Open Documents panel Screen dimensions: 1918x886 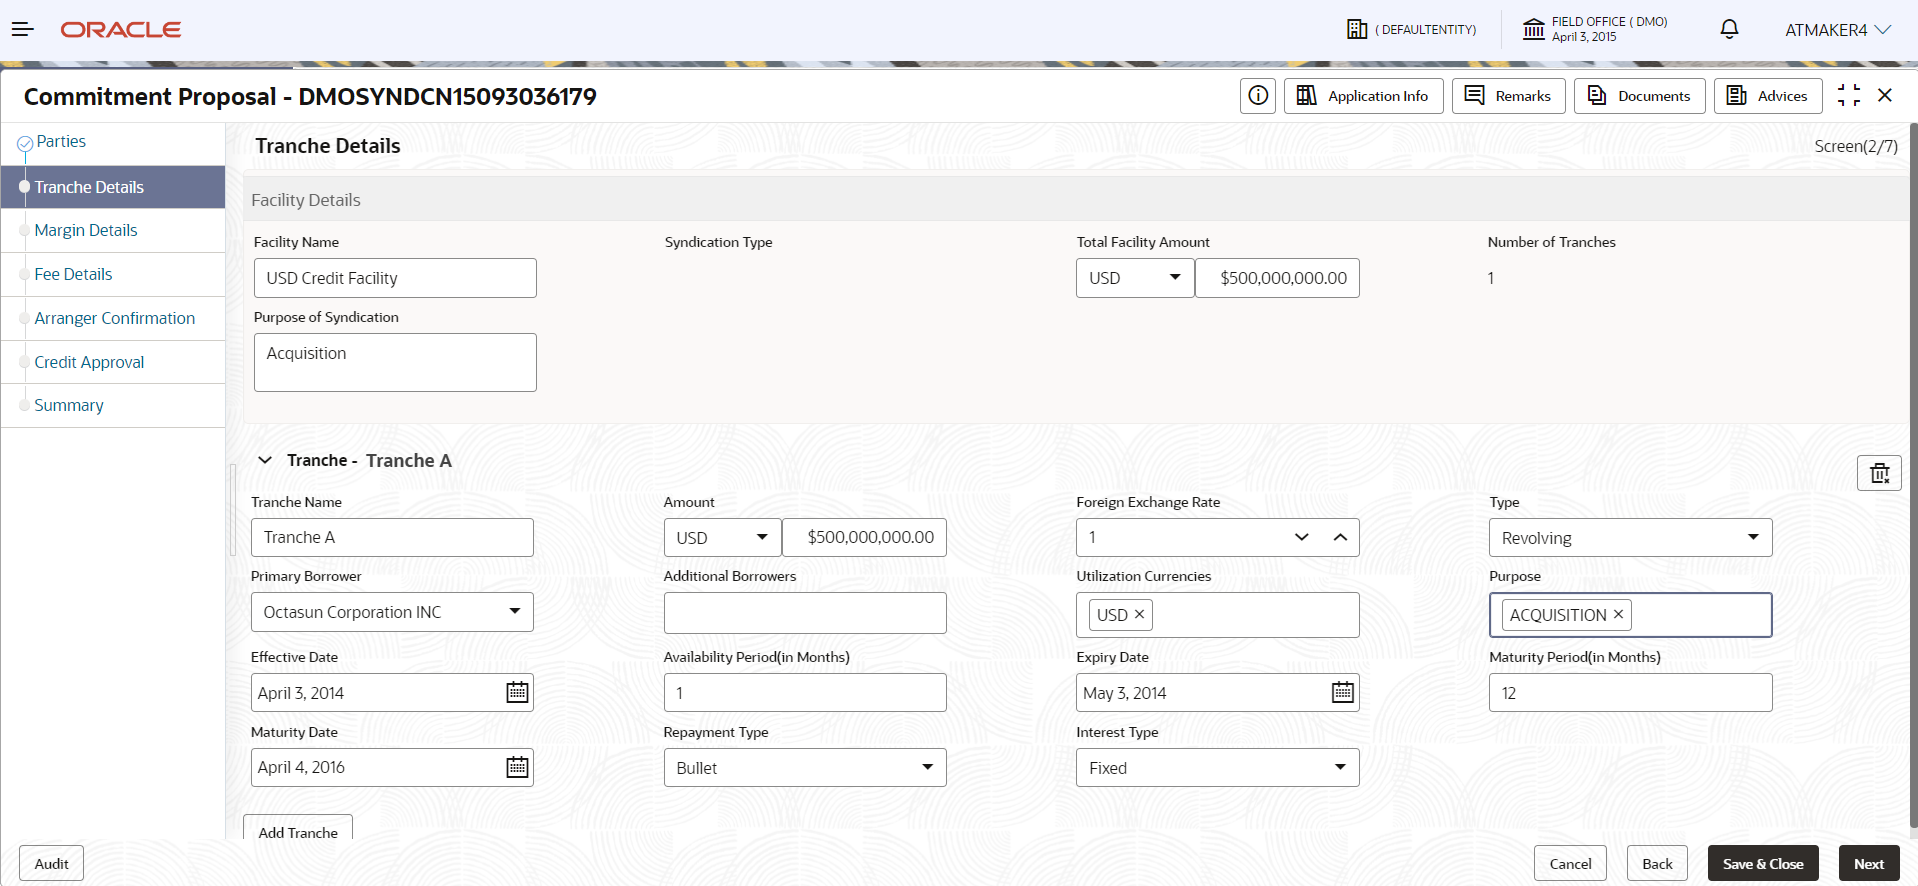(1639, 96)
